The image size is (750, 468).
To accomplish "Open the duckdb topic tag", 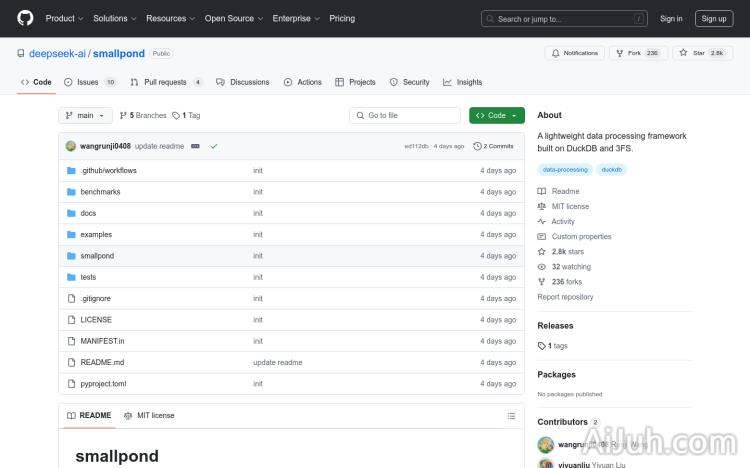I will coord(611,170).
